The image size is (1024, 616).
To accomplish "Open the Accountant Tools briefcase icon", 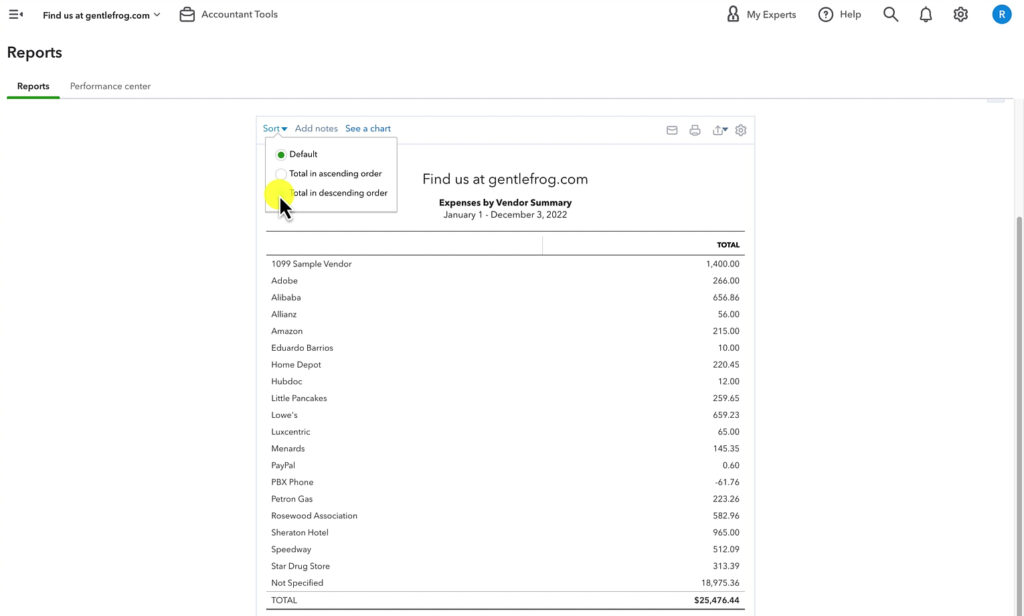I will pos(186,14).
